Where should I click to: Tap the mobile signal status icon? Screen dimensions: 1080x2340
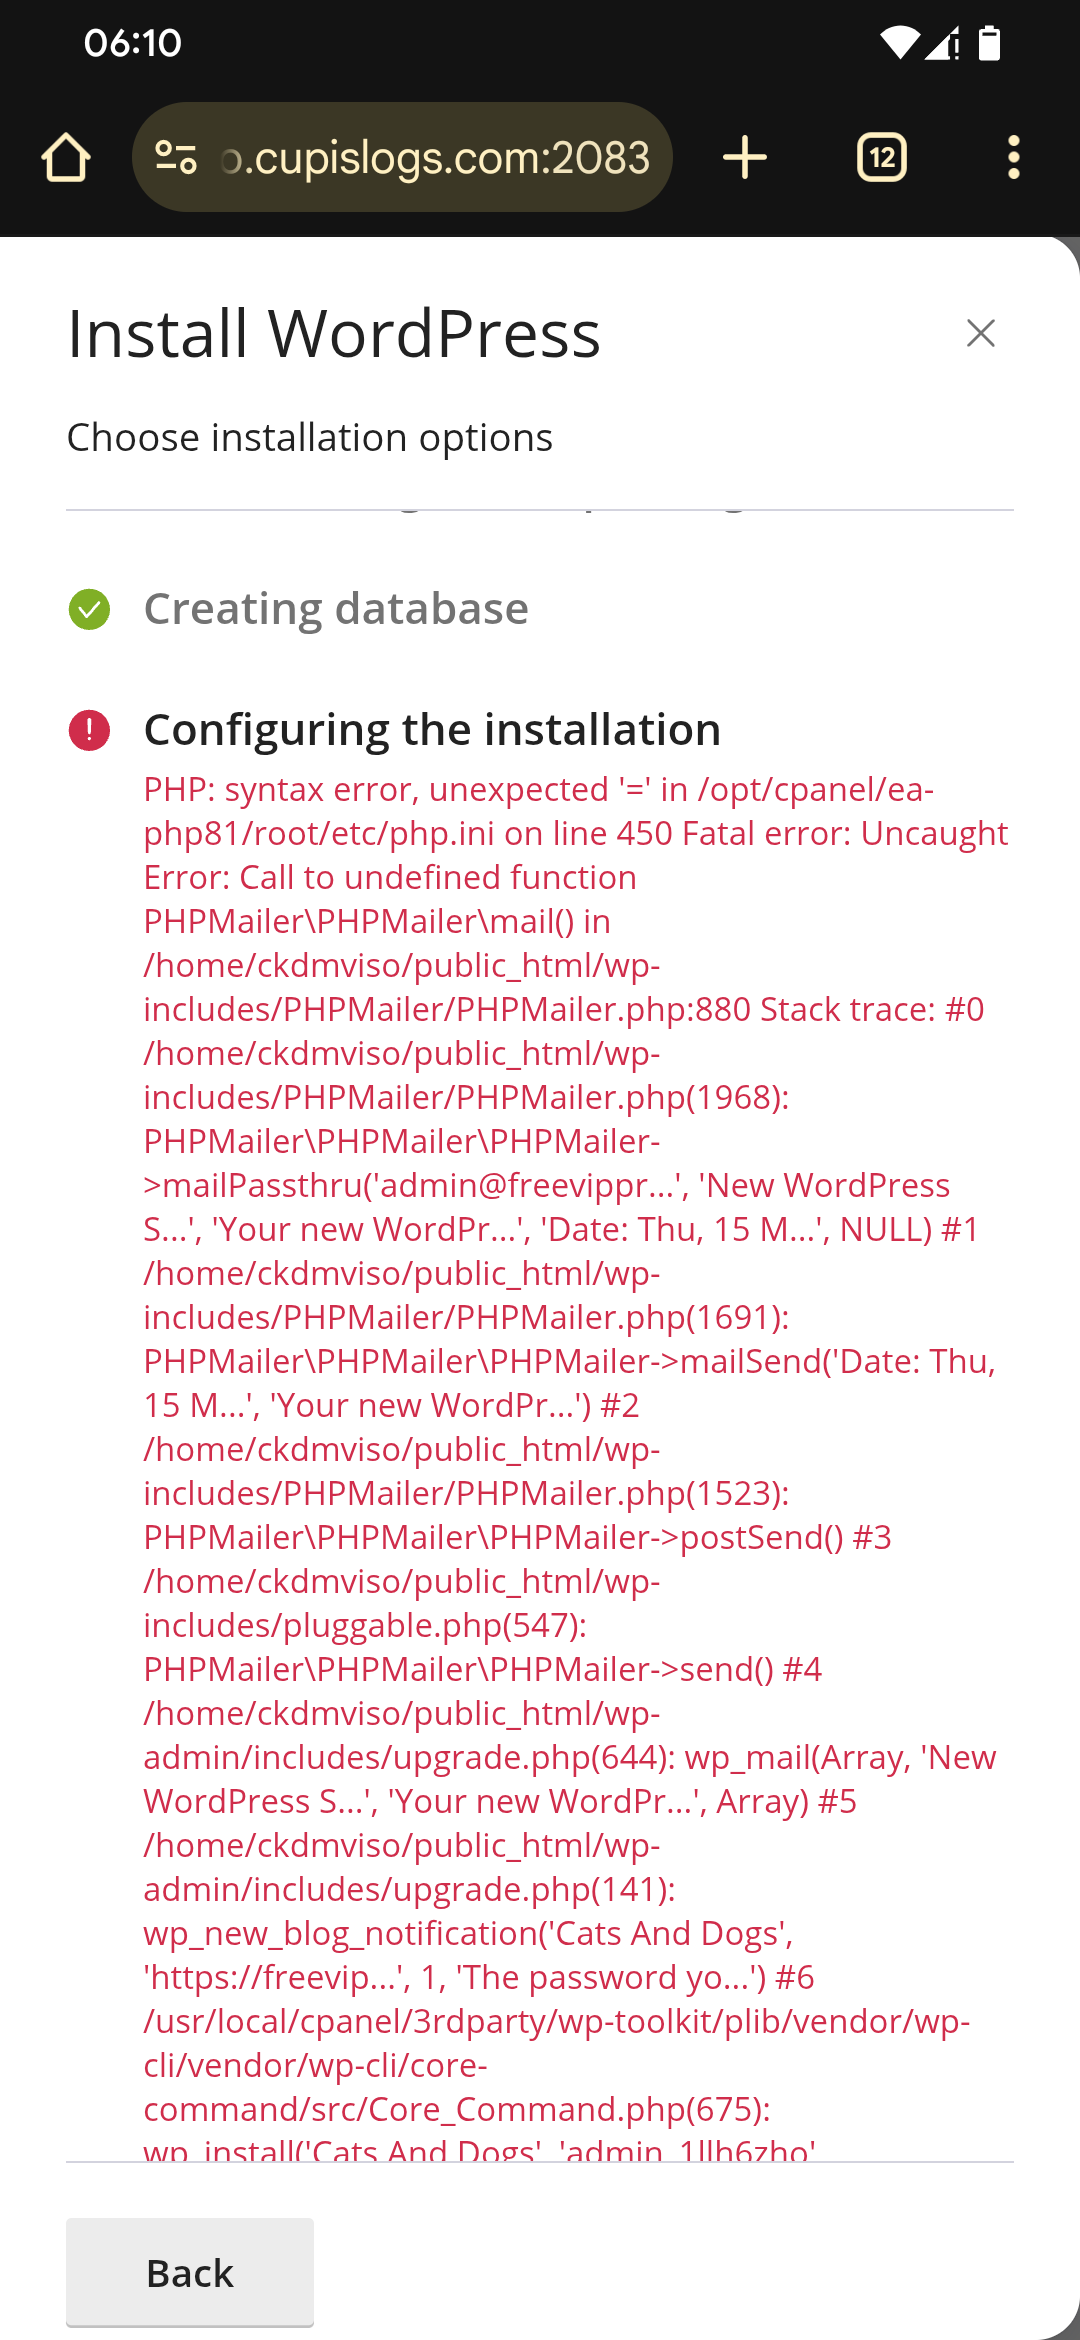click(942, 43)
